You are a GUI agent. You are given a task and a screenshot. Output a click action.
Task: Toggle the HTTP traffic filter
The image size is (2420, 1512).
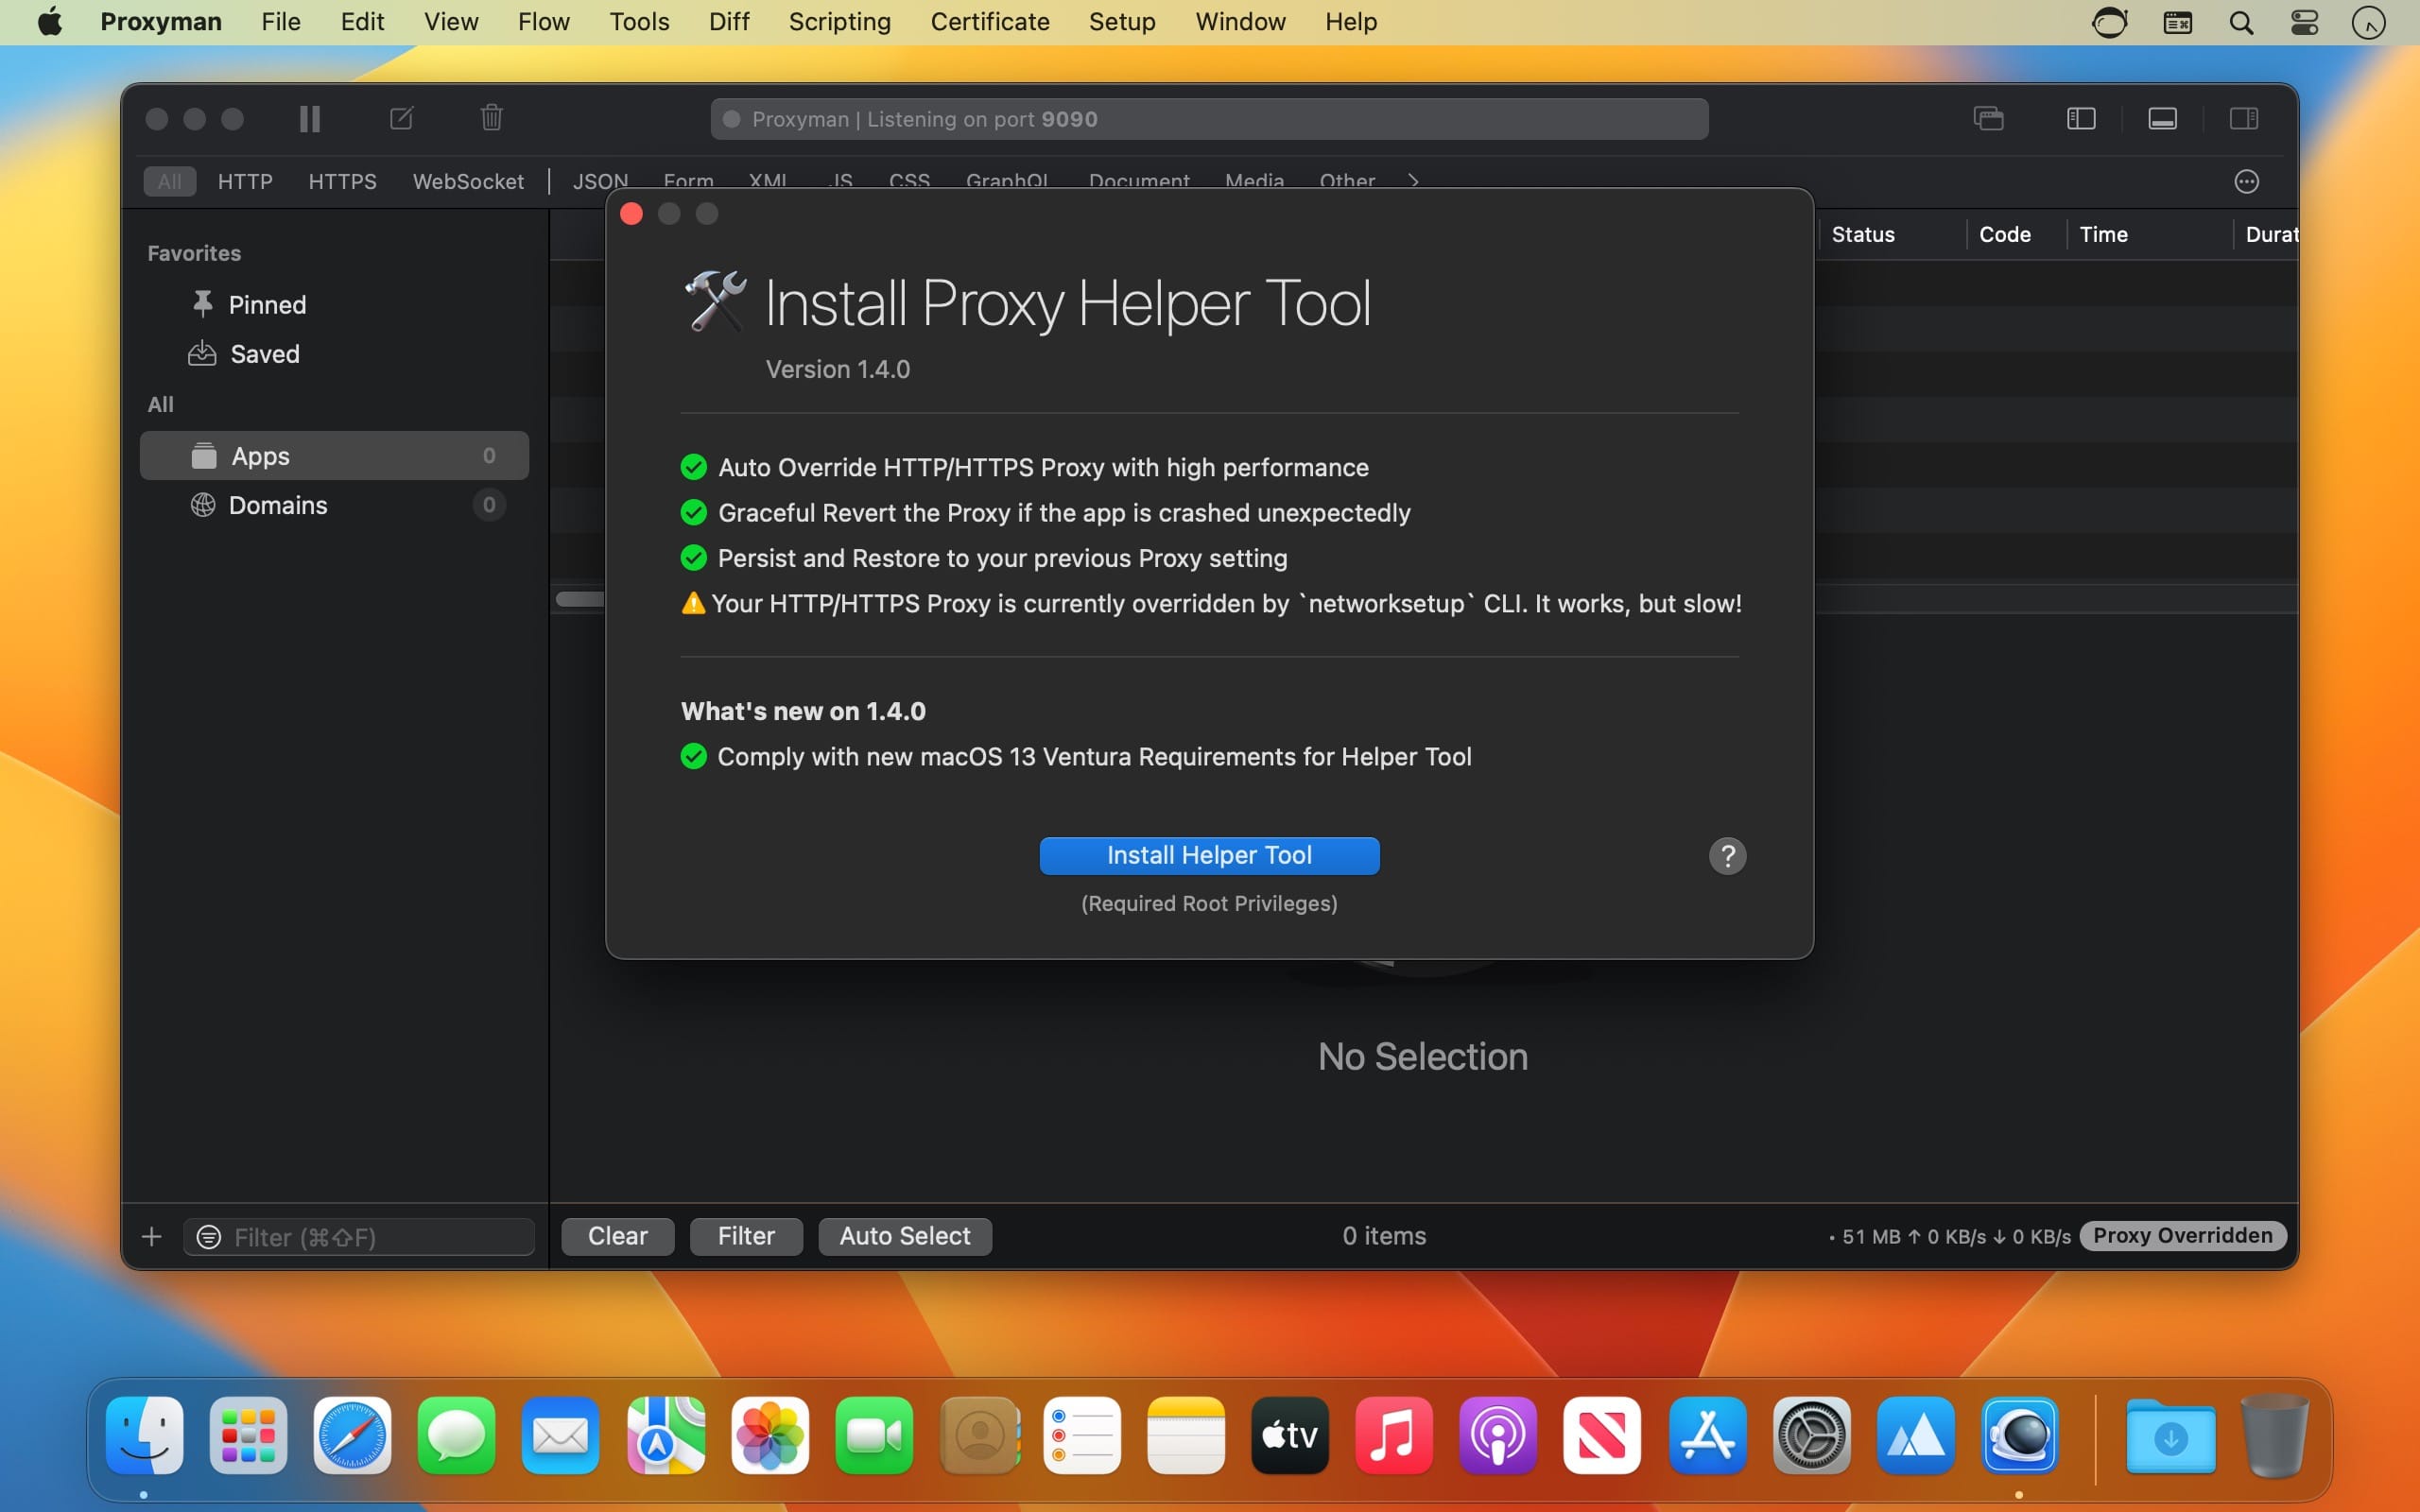point(244,181)
